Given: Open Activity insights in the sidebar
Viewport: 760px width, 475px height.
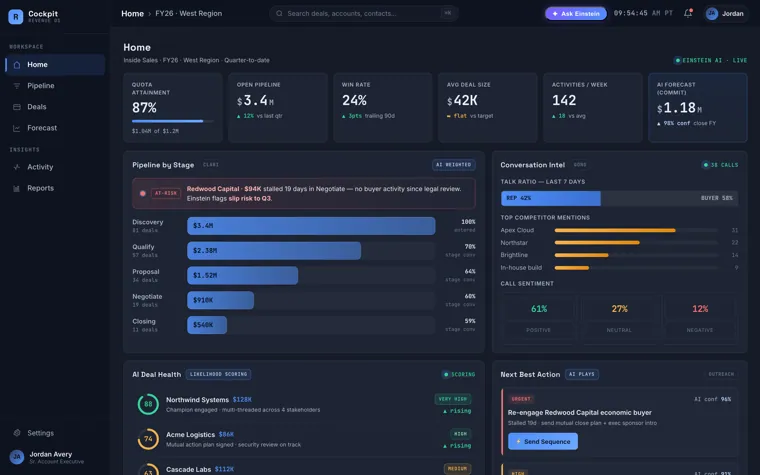Looking at the screenshot, I should click(55, 167).
